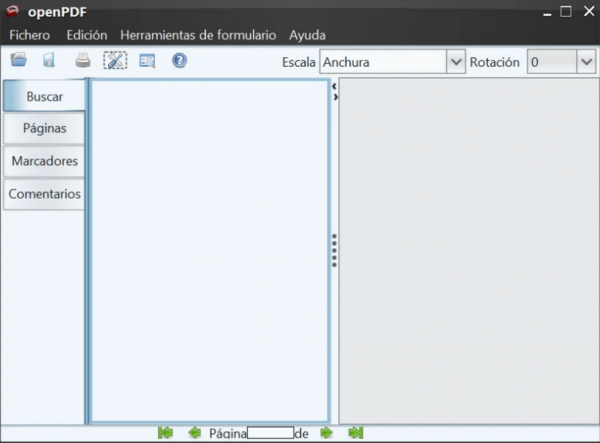The height and width of the screenshot is (443, 600).
Task: Click the save document icon
Action: [x=49, y=60]
